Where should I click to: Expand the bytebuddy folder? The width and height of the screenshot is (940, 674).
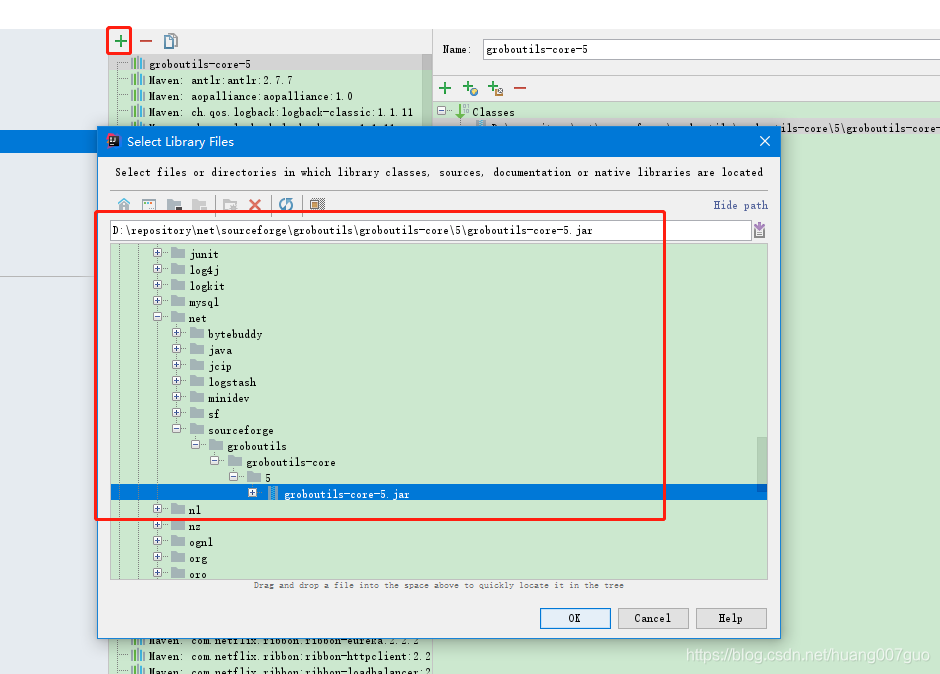tap(176, 332)
